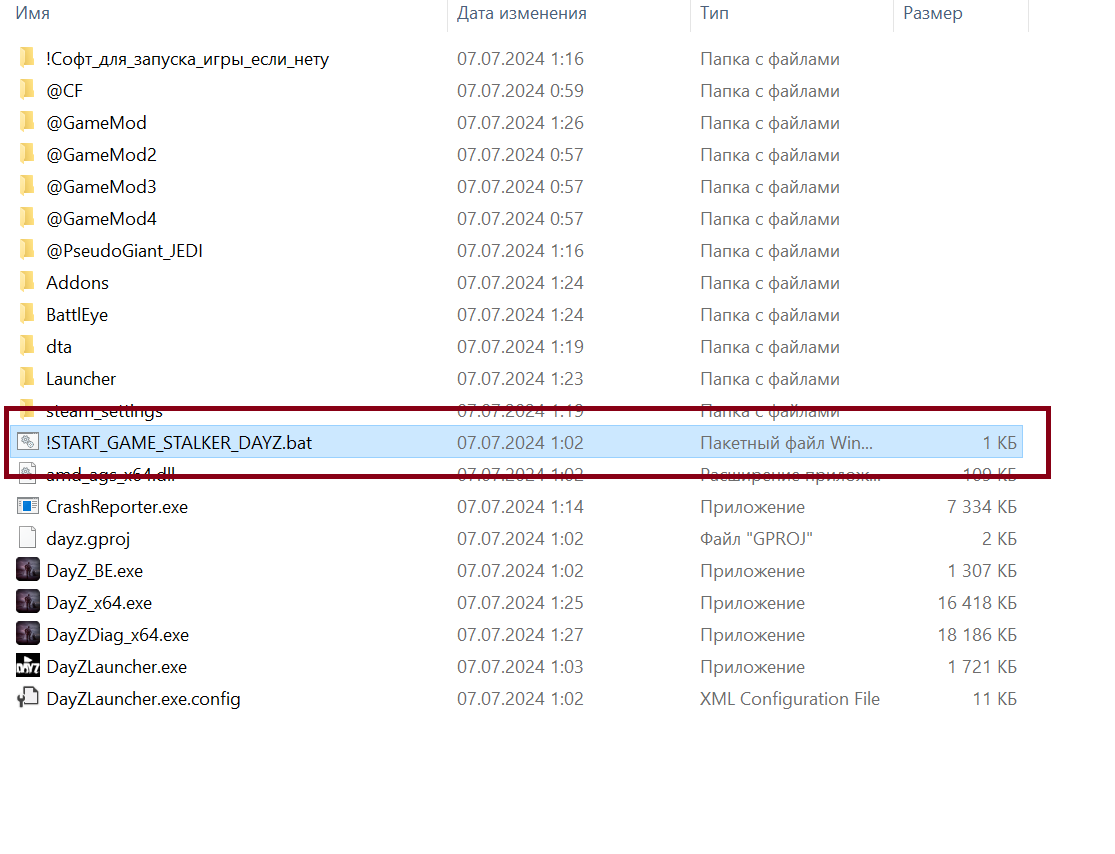Sort by Дата изменения column header
Image resolution: width=1115 pixels, height=854 pixels.
[521, 14]
